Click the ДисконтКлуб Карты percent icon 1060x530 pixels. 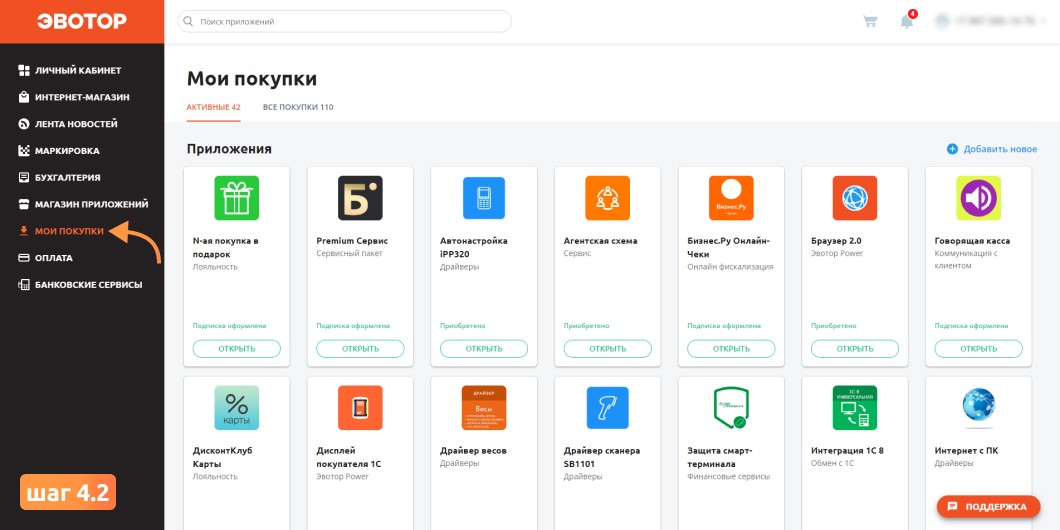[x=237, y=408]
